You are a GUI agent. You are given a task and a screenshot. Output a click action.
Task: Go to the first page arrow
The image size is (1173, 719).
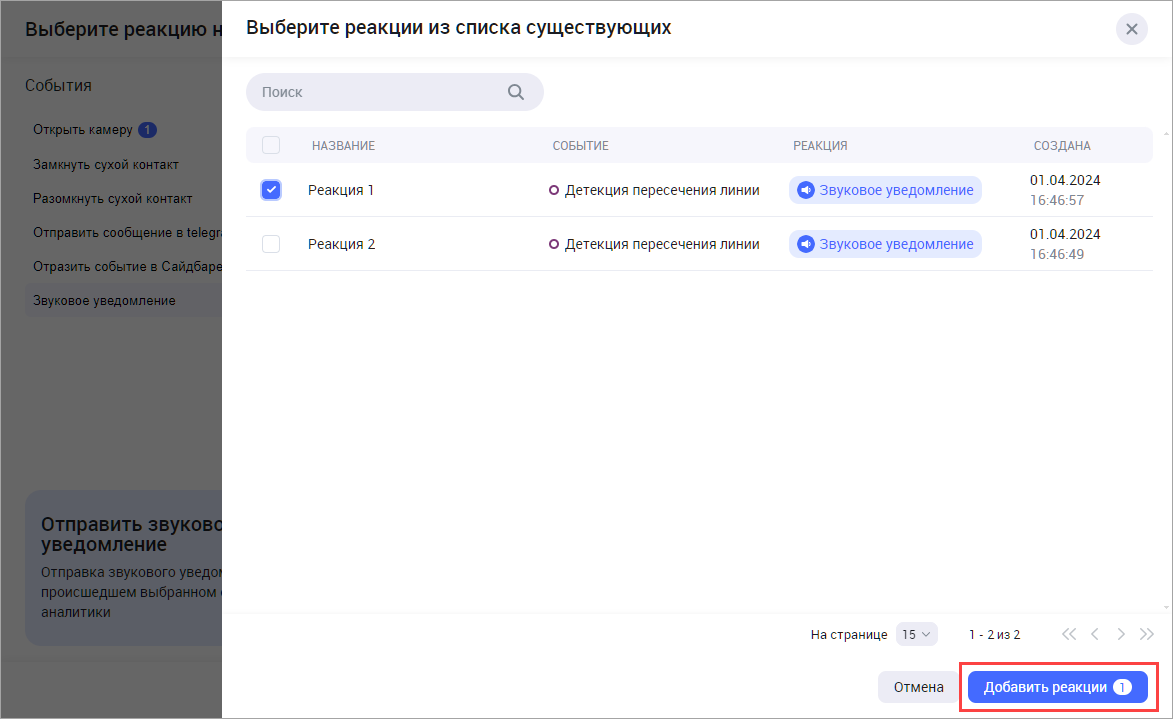pos(1069,634)
